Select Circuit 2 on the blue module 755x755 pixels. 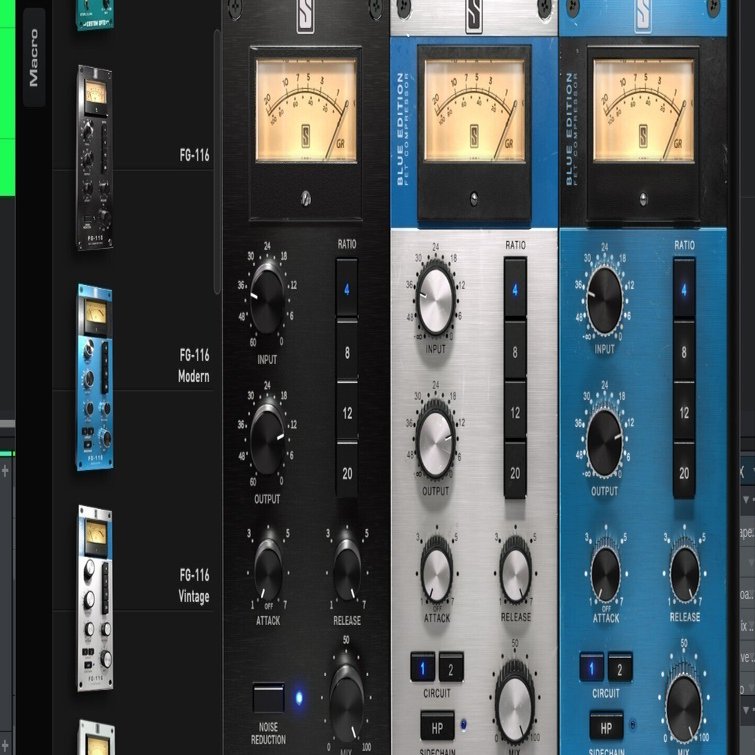click(620, 669)
